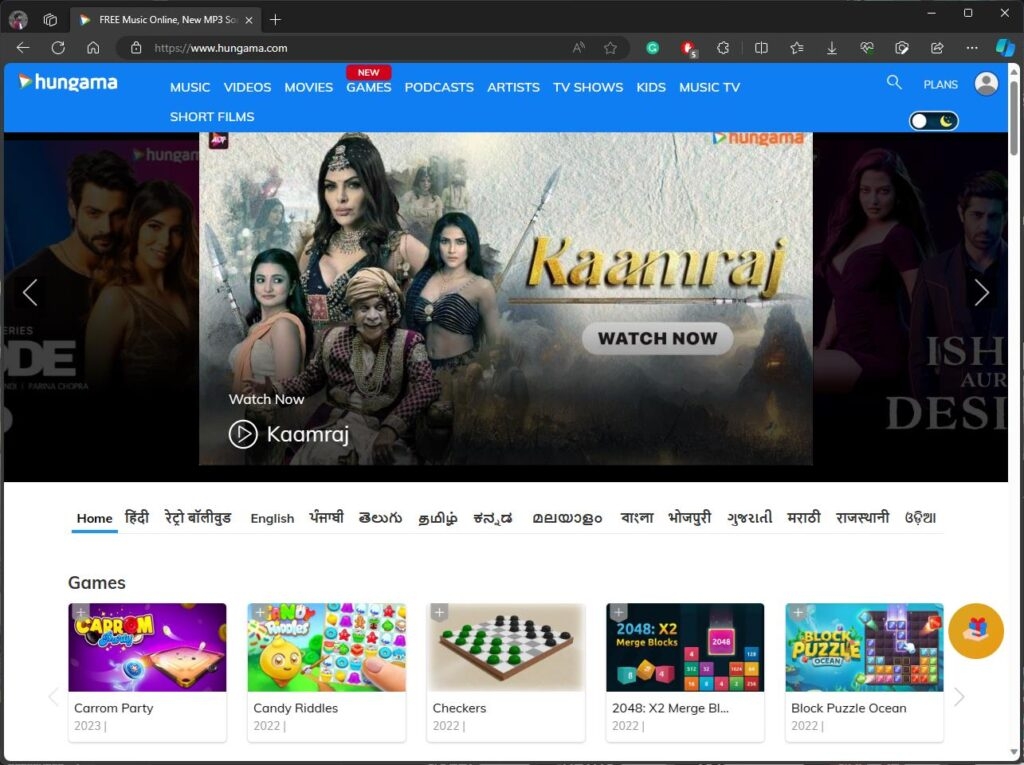Screen dimensions: 1024x765
Task: Open Copilot sidebar icon
Action: pos(1005,48)
